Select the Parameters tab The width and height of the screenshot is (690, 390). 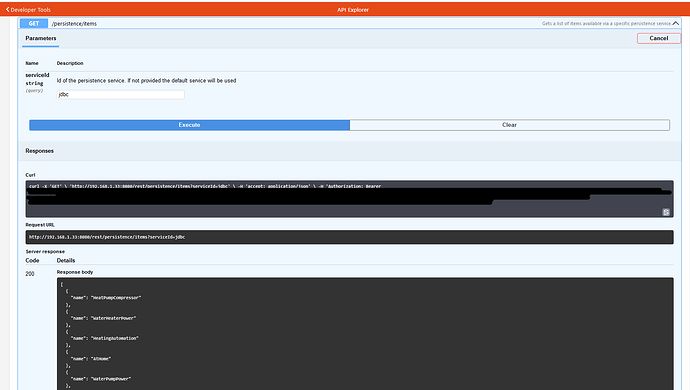pos(40,38)
